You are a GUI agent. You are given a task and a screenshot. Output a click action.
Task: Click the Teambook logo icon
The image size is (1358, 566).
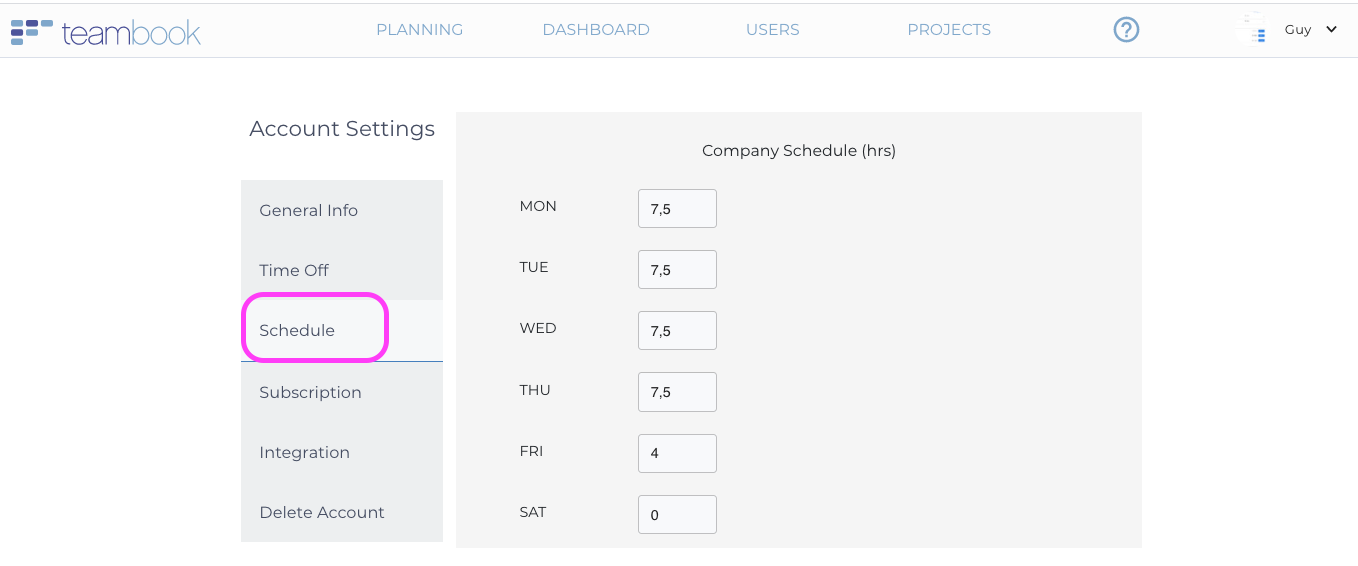[x=31, y=31]
